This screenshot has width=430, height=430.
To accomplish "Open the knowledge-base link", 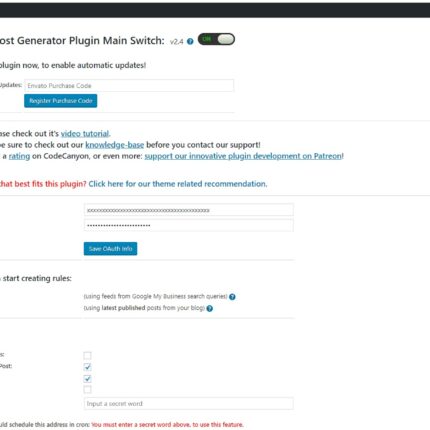I will 115,145.
